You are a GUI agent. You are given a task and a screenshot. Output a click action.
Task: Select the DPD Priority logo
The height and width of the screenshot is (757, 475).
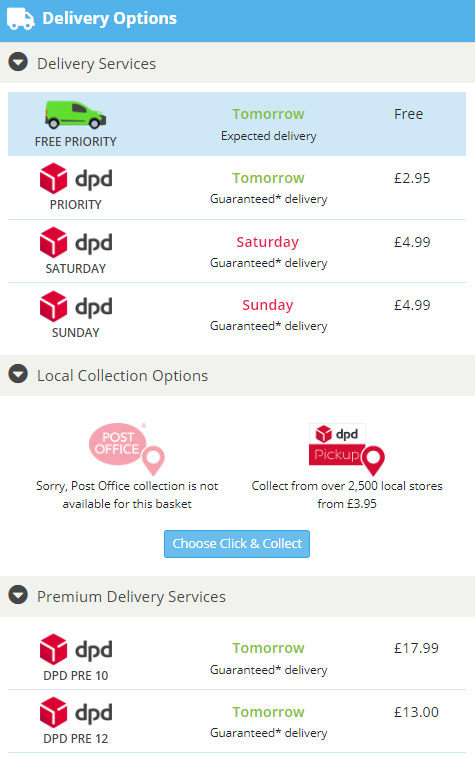point(76,178)
